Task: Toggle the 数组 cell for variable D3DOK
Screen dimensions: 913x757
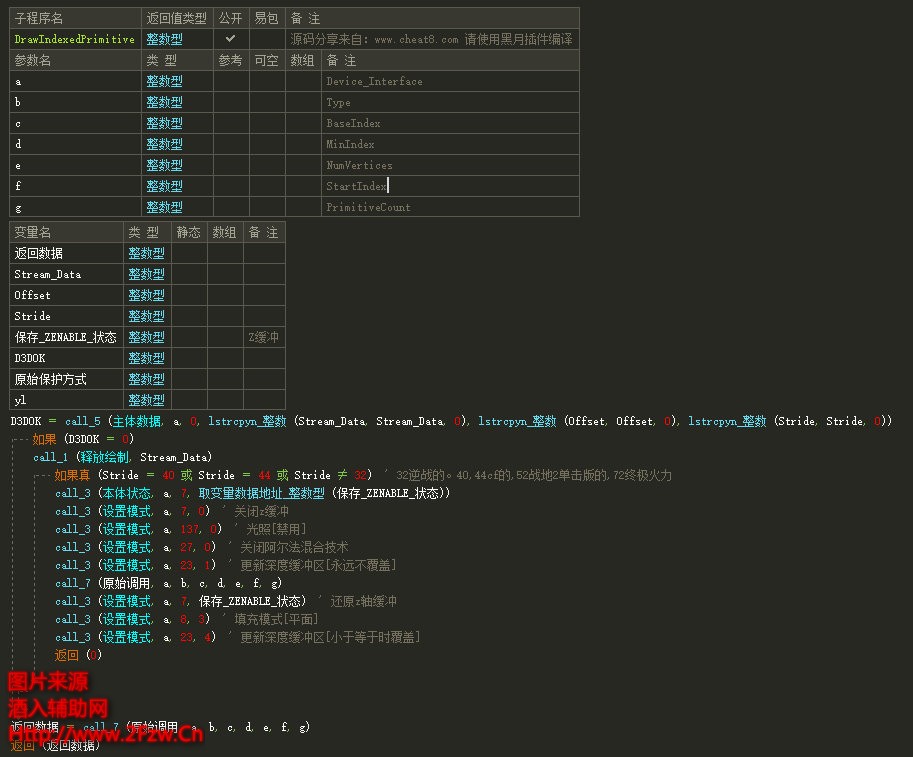Action: (225, 358)
